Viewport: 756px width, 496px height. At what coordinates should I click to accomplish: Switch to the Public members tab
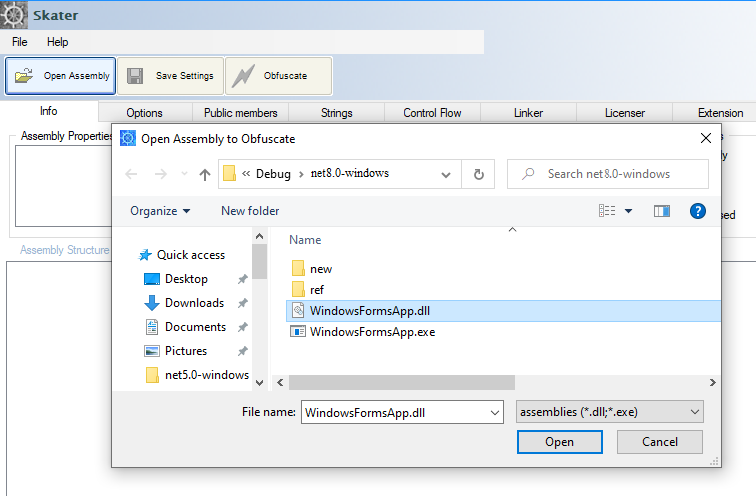coord(241,113)
